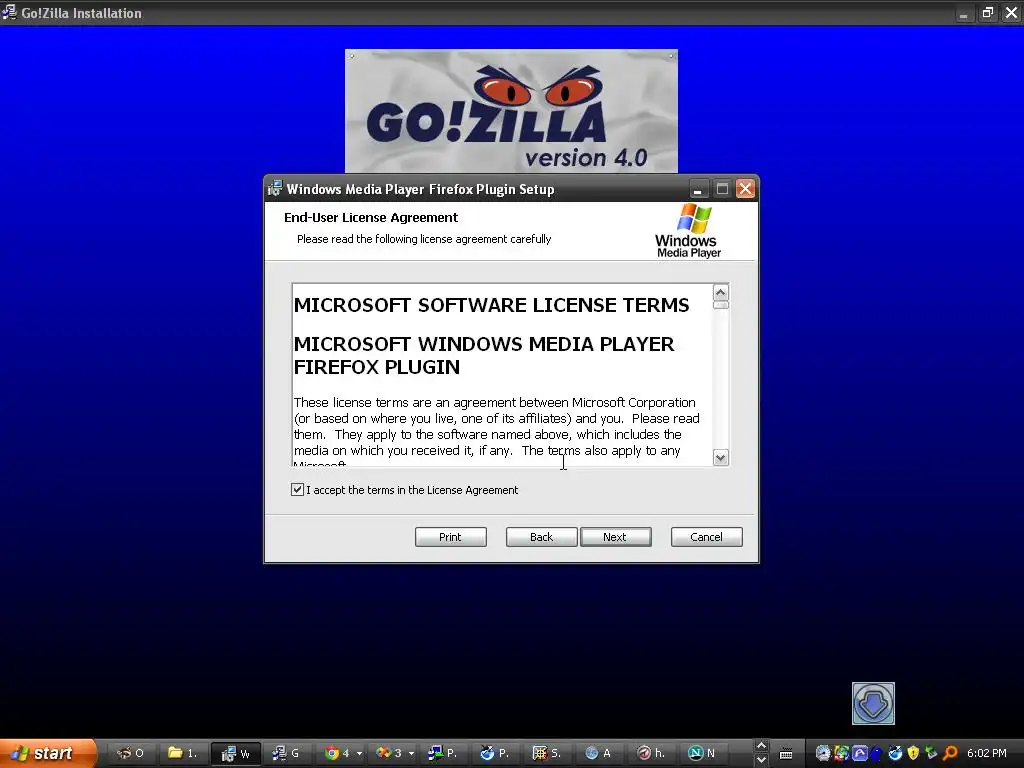Viewport: 1024px width, 768px height.
Task: Switch to the S. taskbar item
Action: [x=547, y=753]
